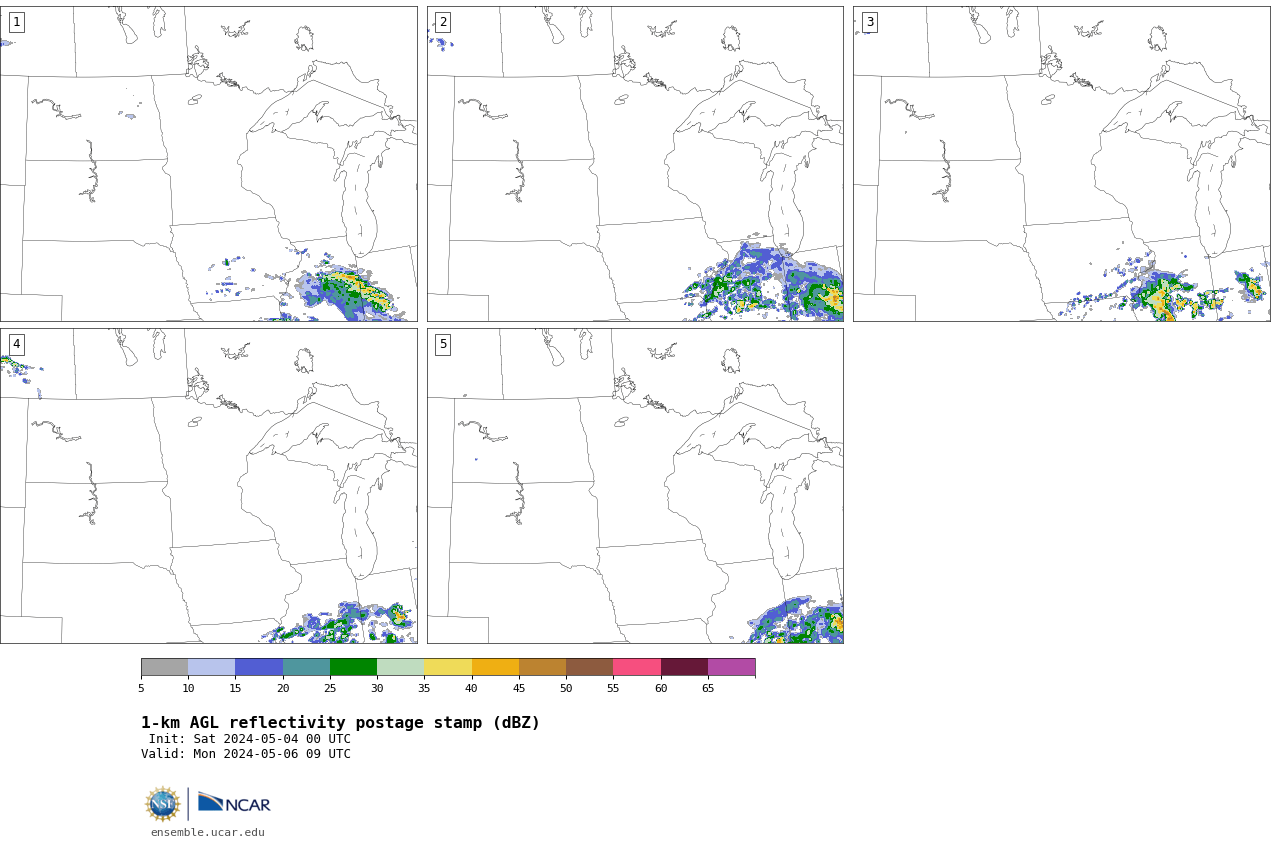Click the NSF logo icon
The image size is (1280, 844).
(x=163, y=804)
